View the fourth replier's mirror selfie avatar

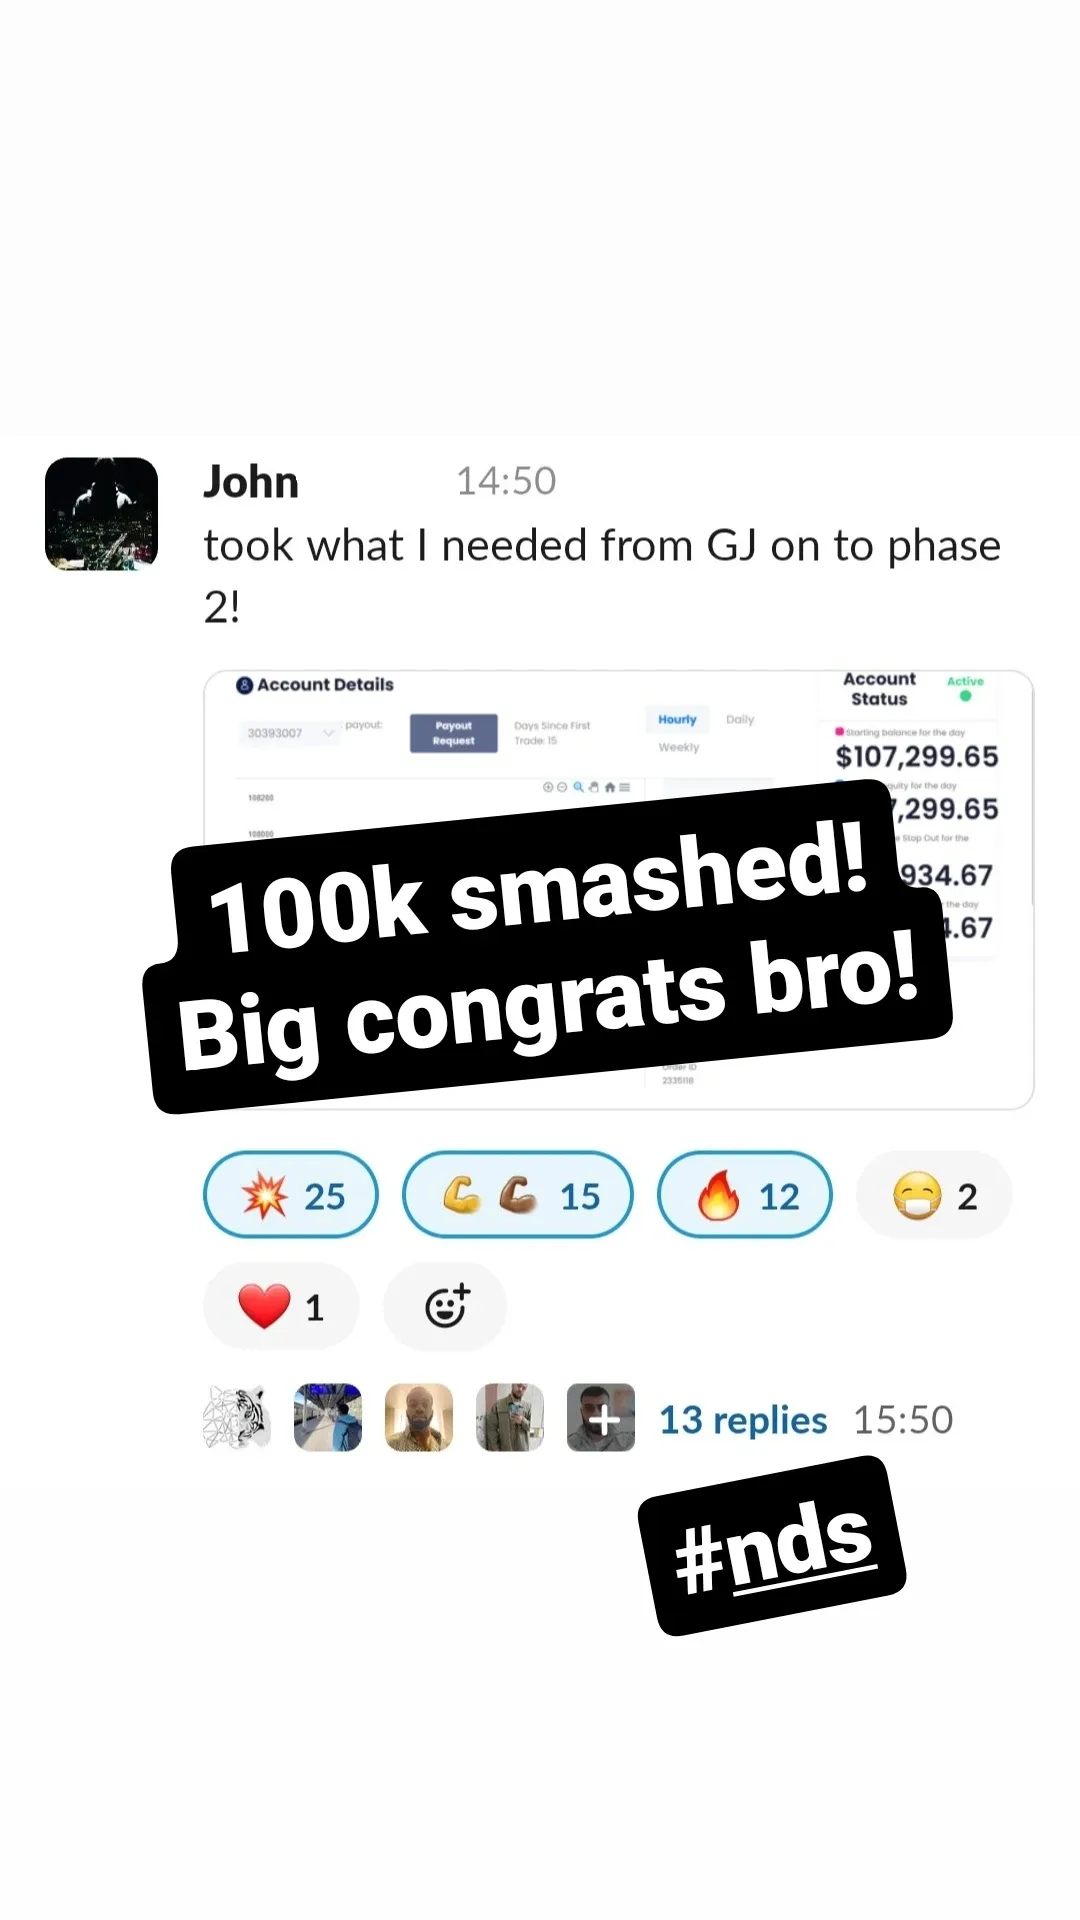(x=510, y=1417)
